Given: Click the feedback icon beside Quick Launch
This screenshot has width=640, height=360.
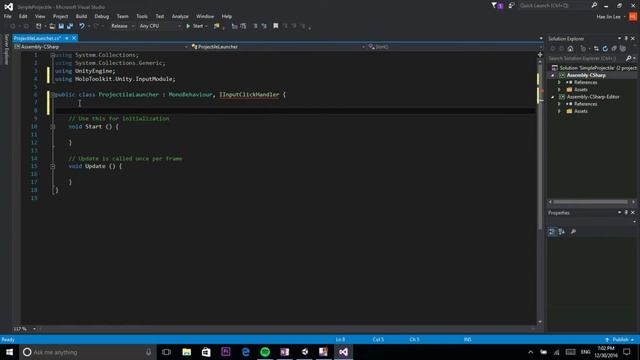Looking at the screenshot, I should coord(511,6).
